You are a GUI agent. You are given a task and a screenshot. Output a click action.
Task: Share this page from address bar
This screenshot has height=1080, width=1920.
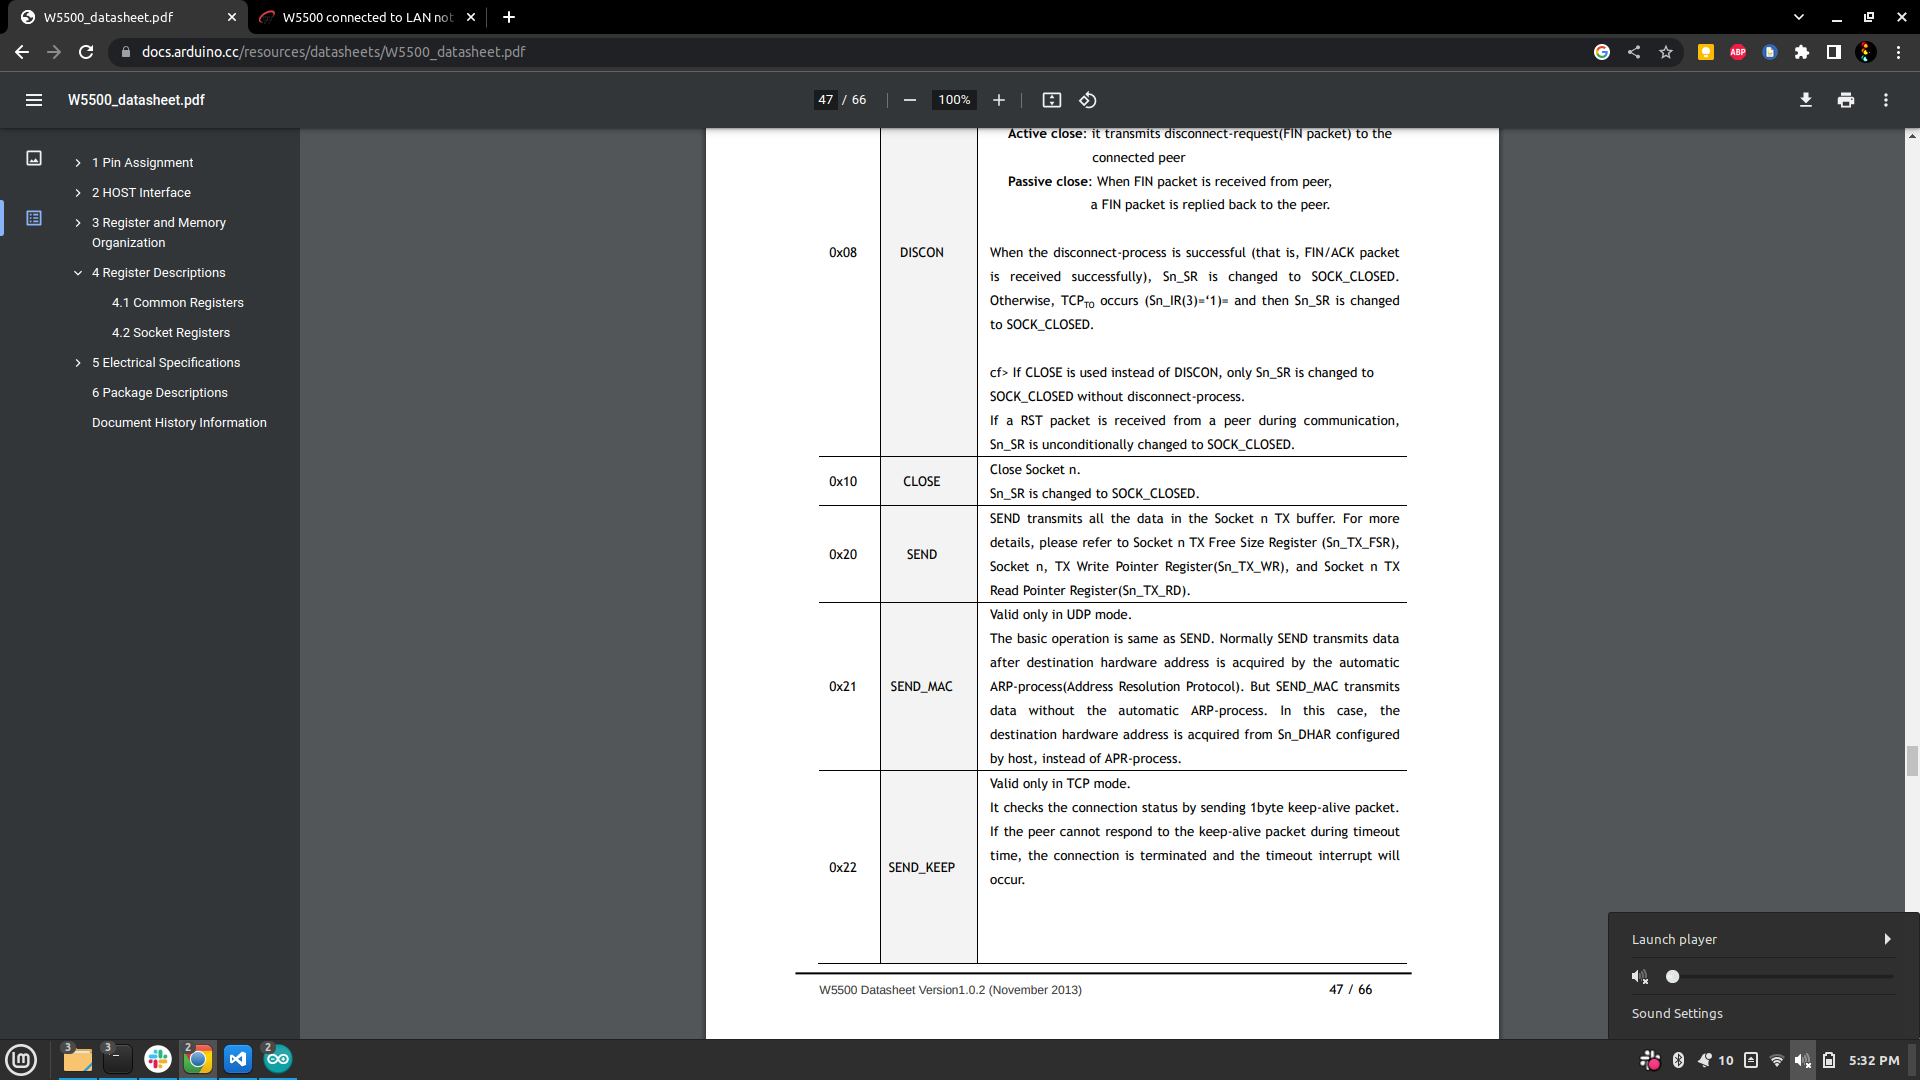(x=1634, y=52)
